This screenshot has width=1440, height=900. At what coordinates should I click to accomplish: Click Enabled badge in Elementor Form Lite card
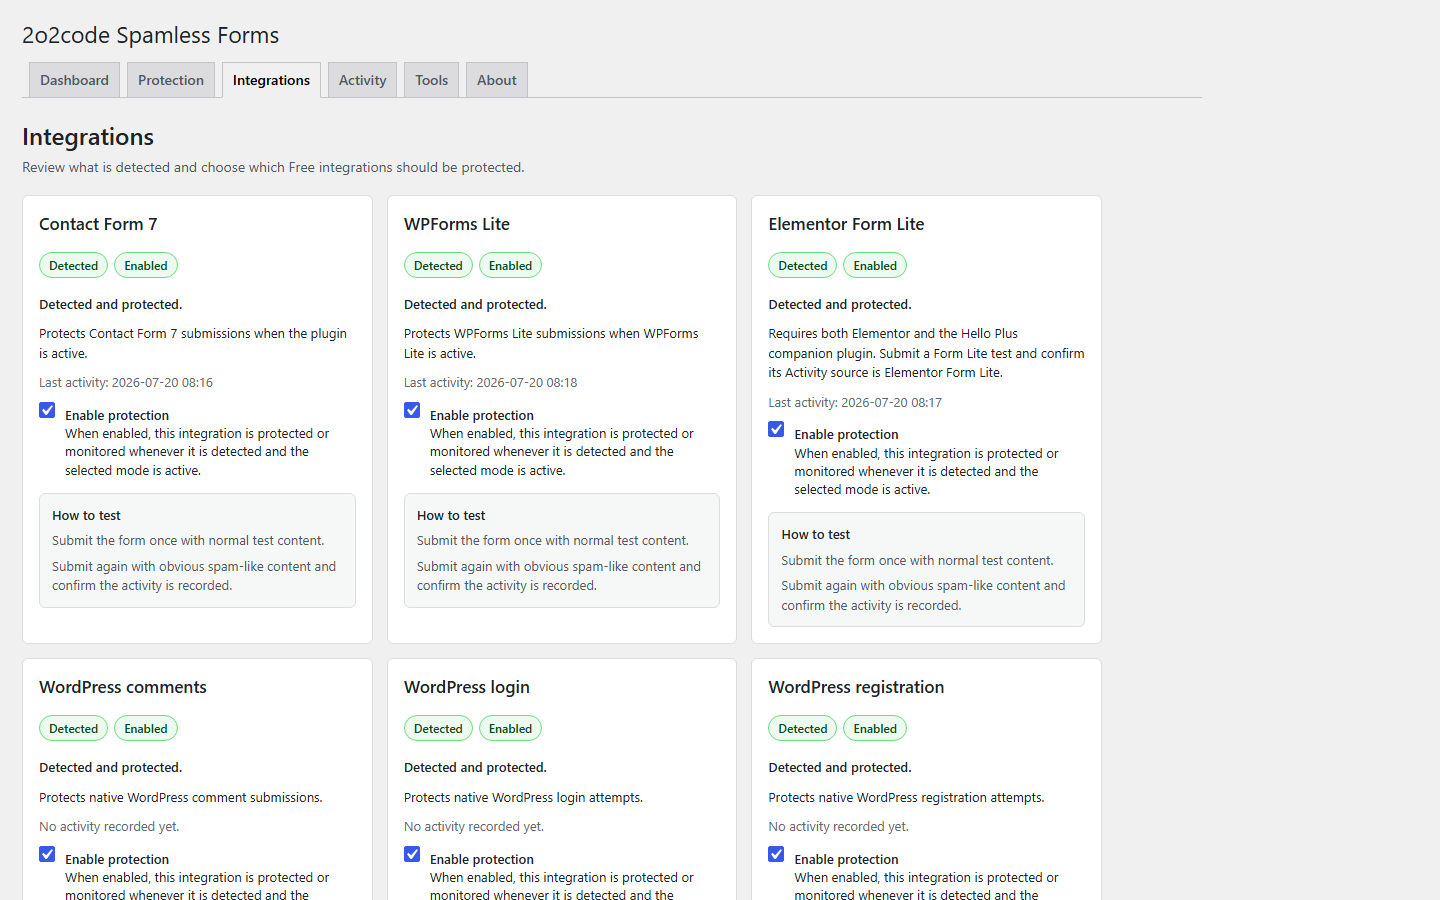(875, 265)
